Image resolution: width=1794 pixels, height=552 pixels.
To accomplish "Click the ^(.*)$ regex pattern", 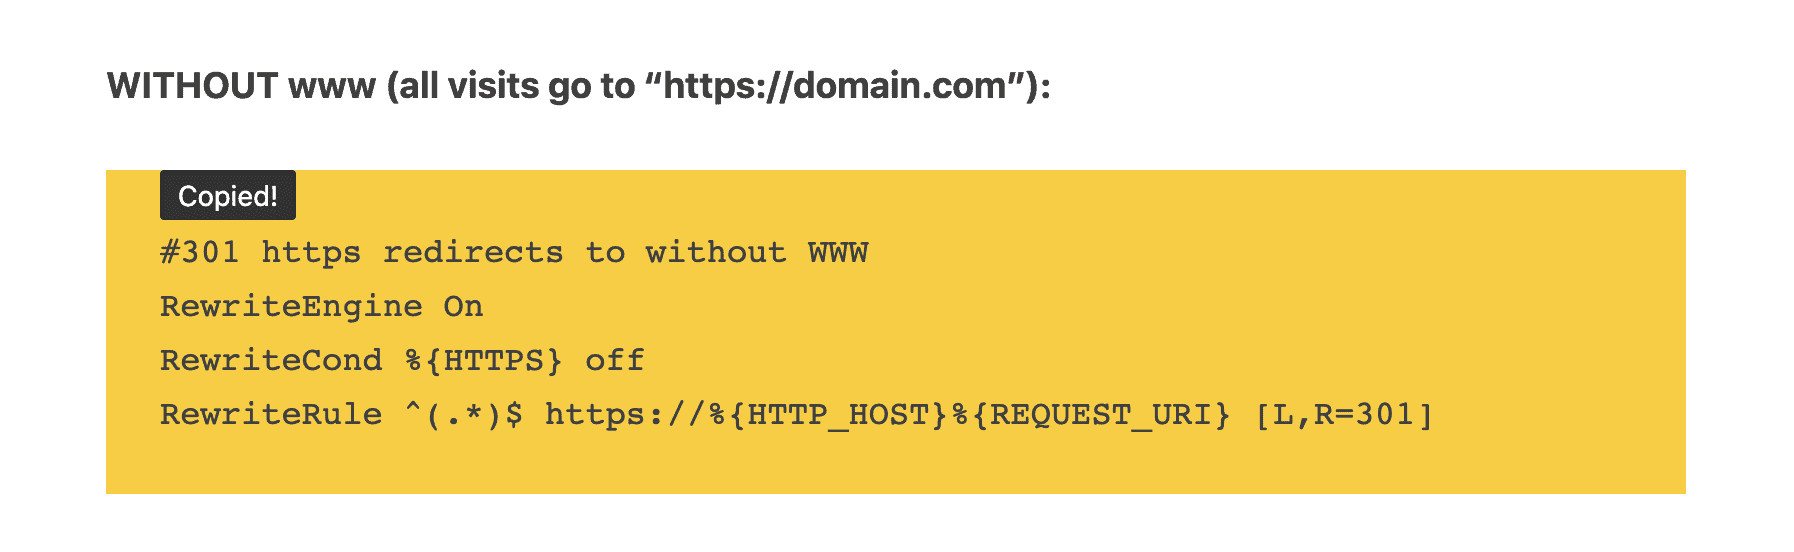I will point(464,414).
